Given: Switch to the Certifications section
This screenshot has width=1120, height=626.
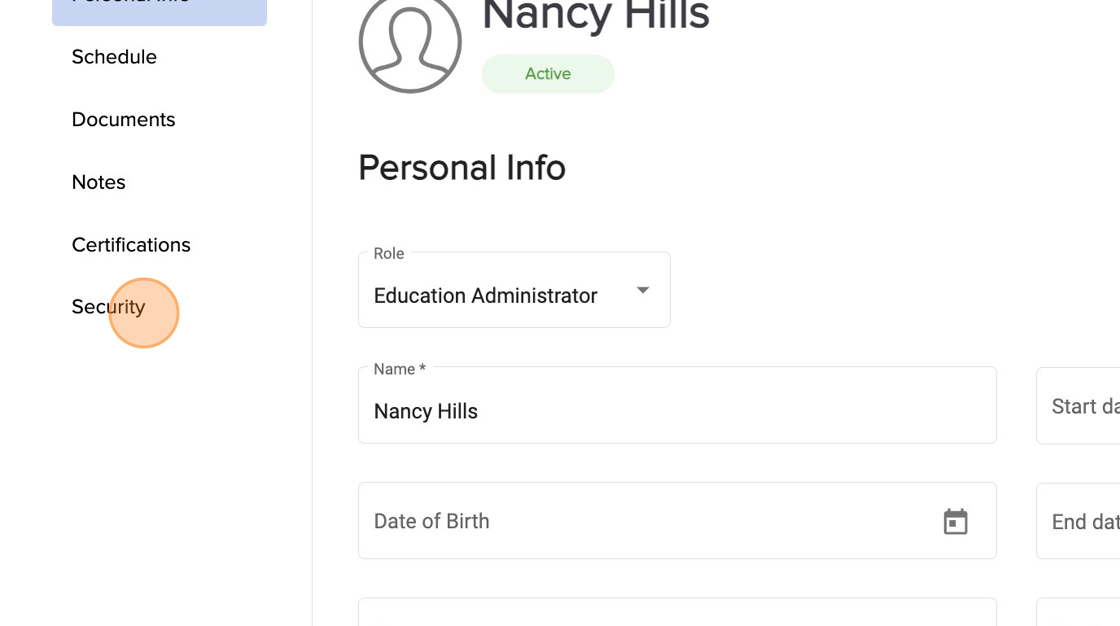Looking at the screenshot, I should click(131, 245).
